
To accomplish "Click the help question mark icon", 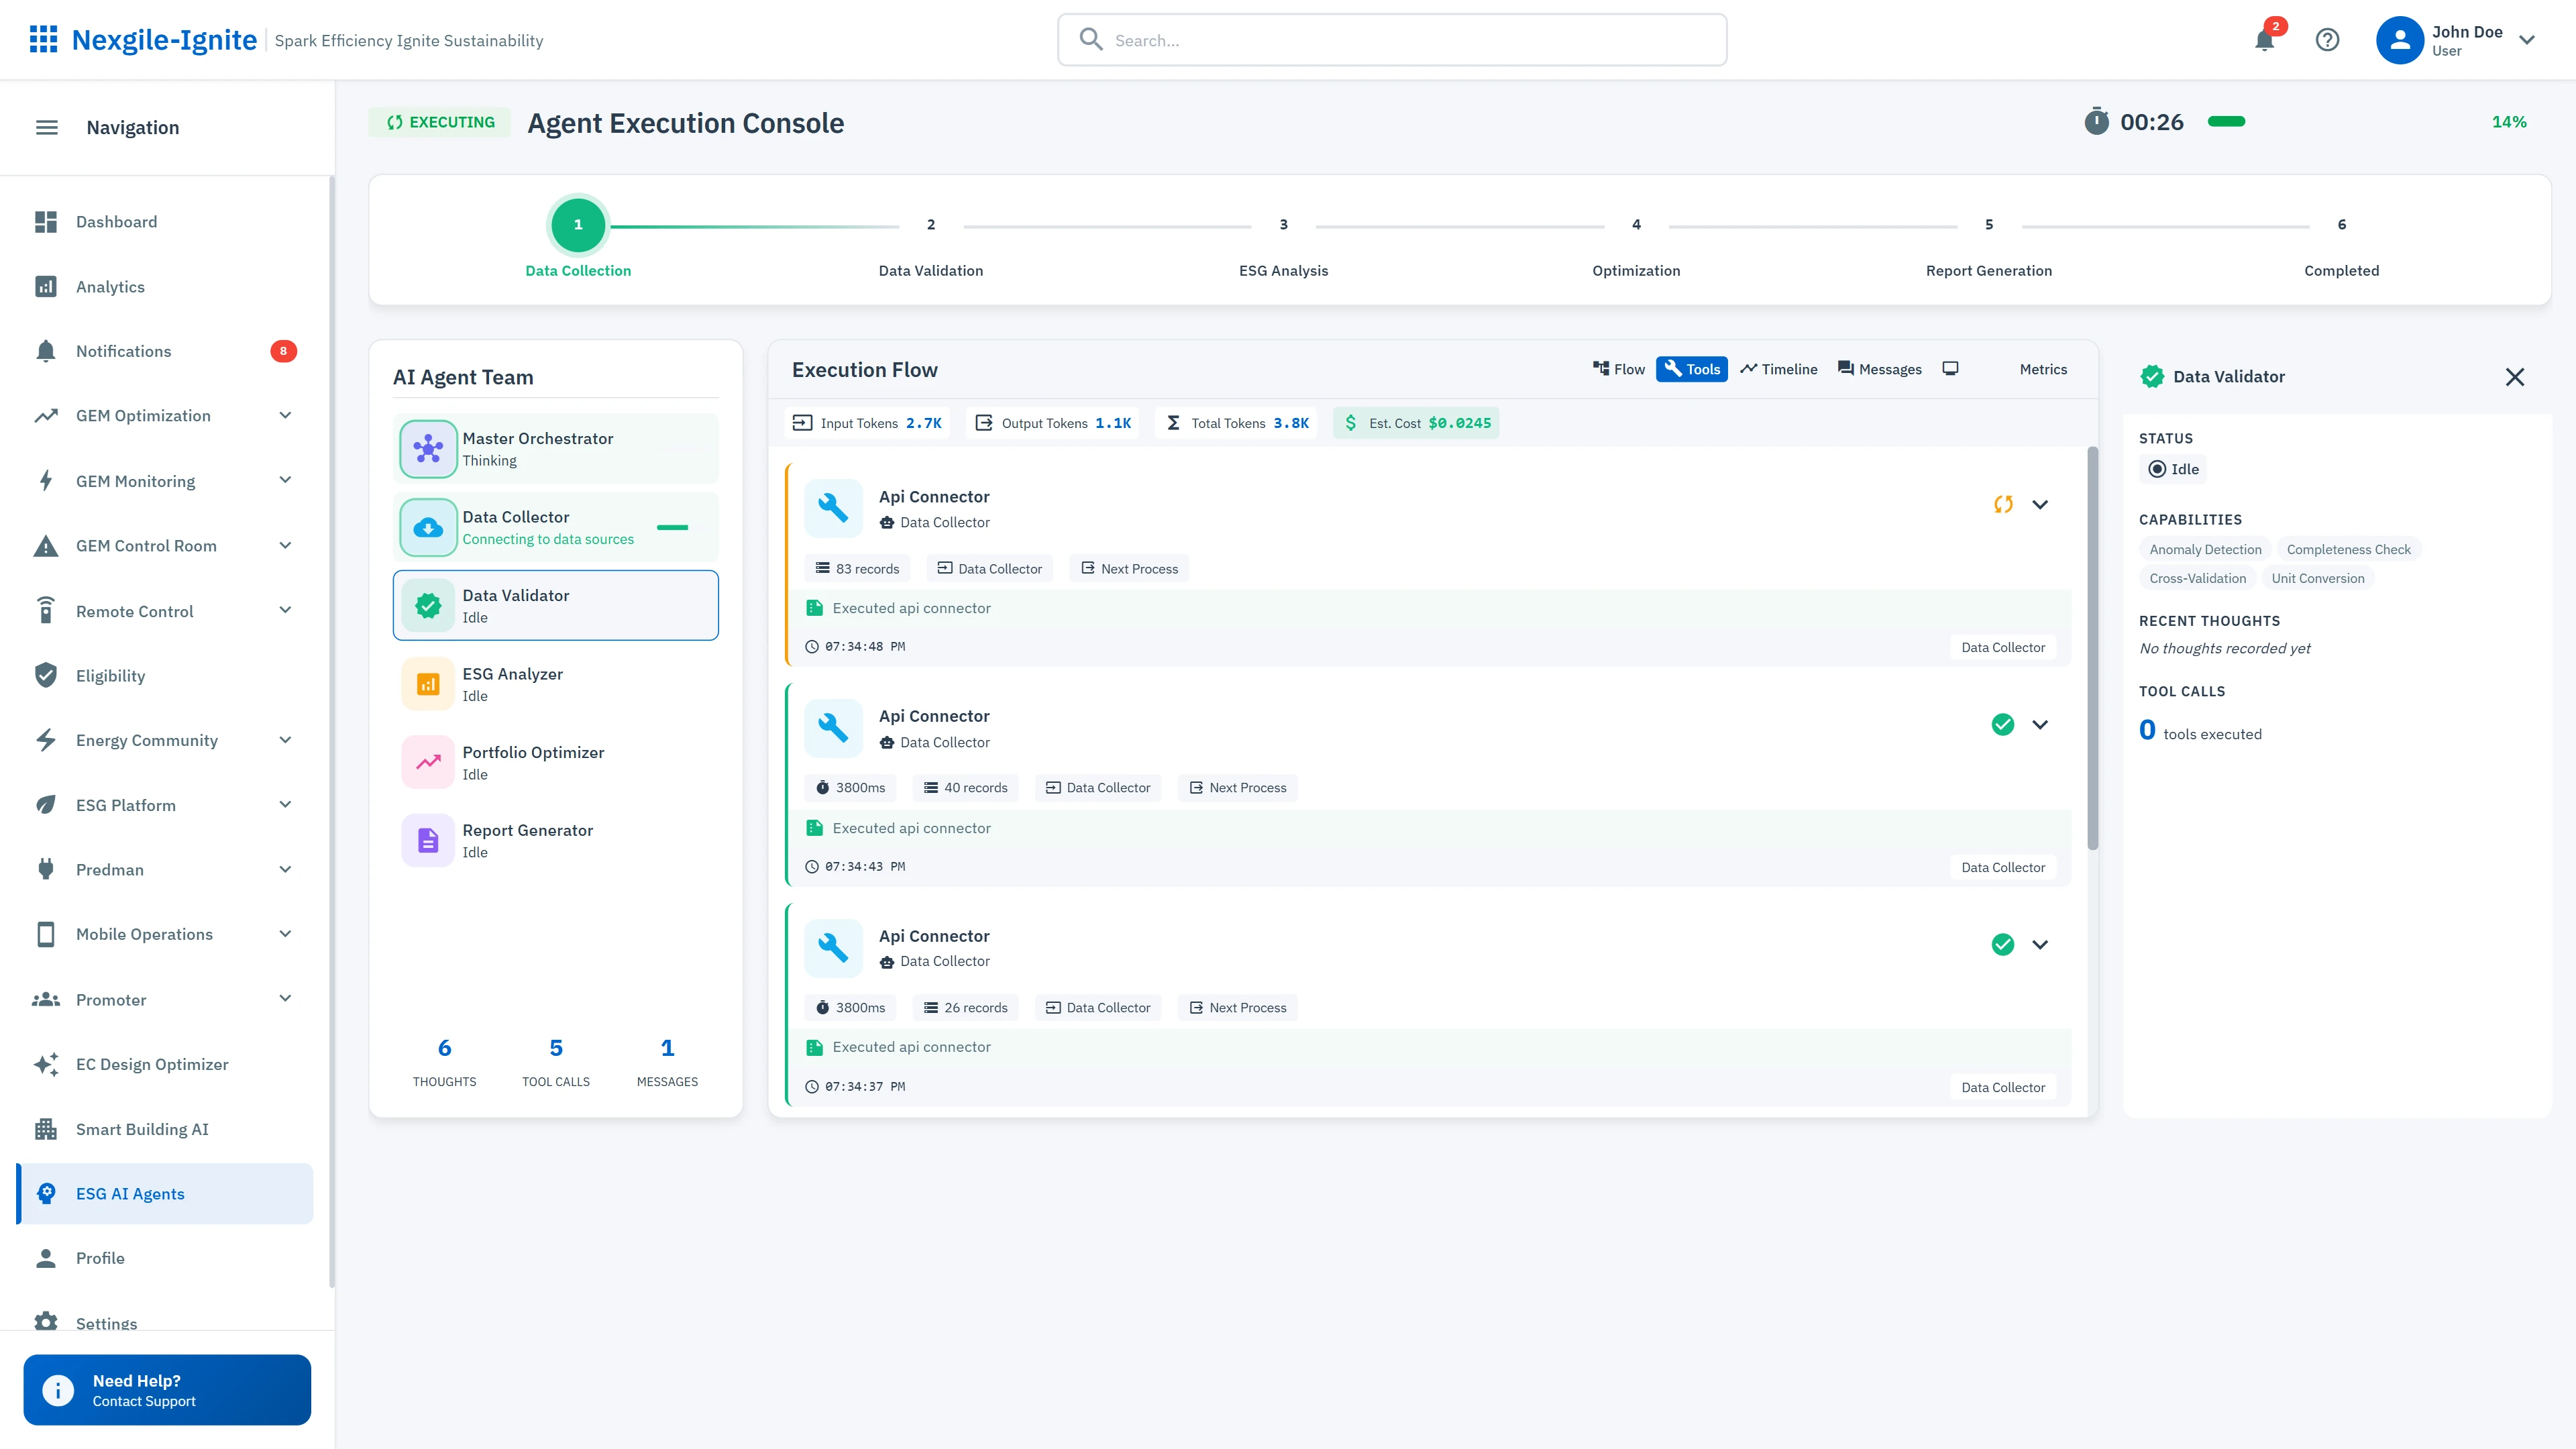I will [2328, 40].
